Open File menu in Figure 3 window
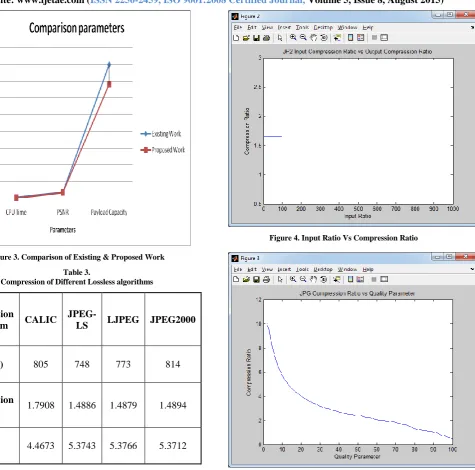 (x=238, y=269)
